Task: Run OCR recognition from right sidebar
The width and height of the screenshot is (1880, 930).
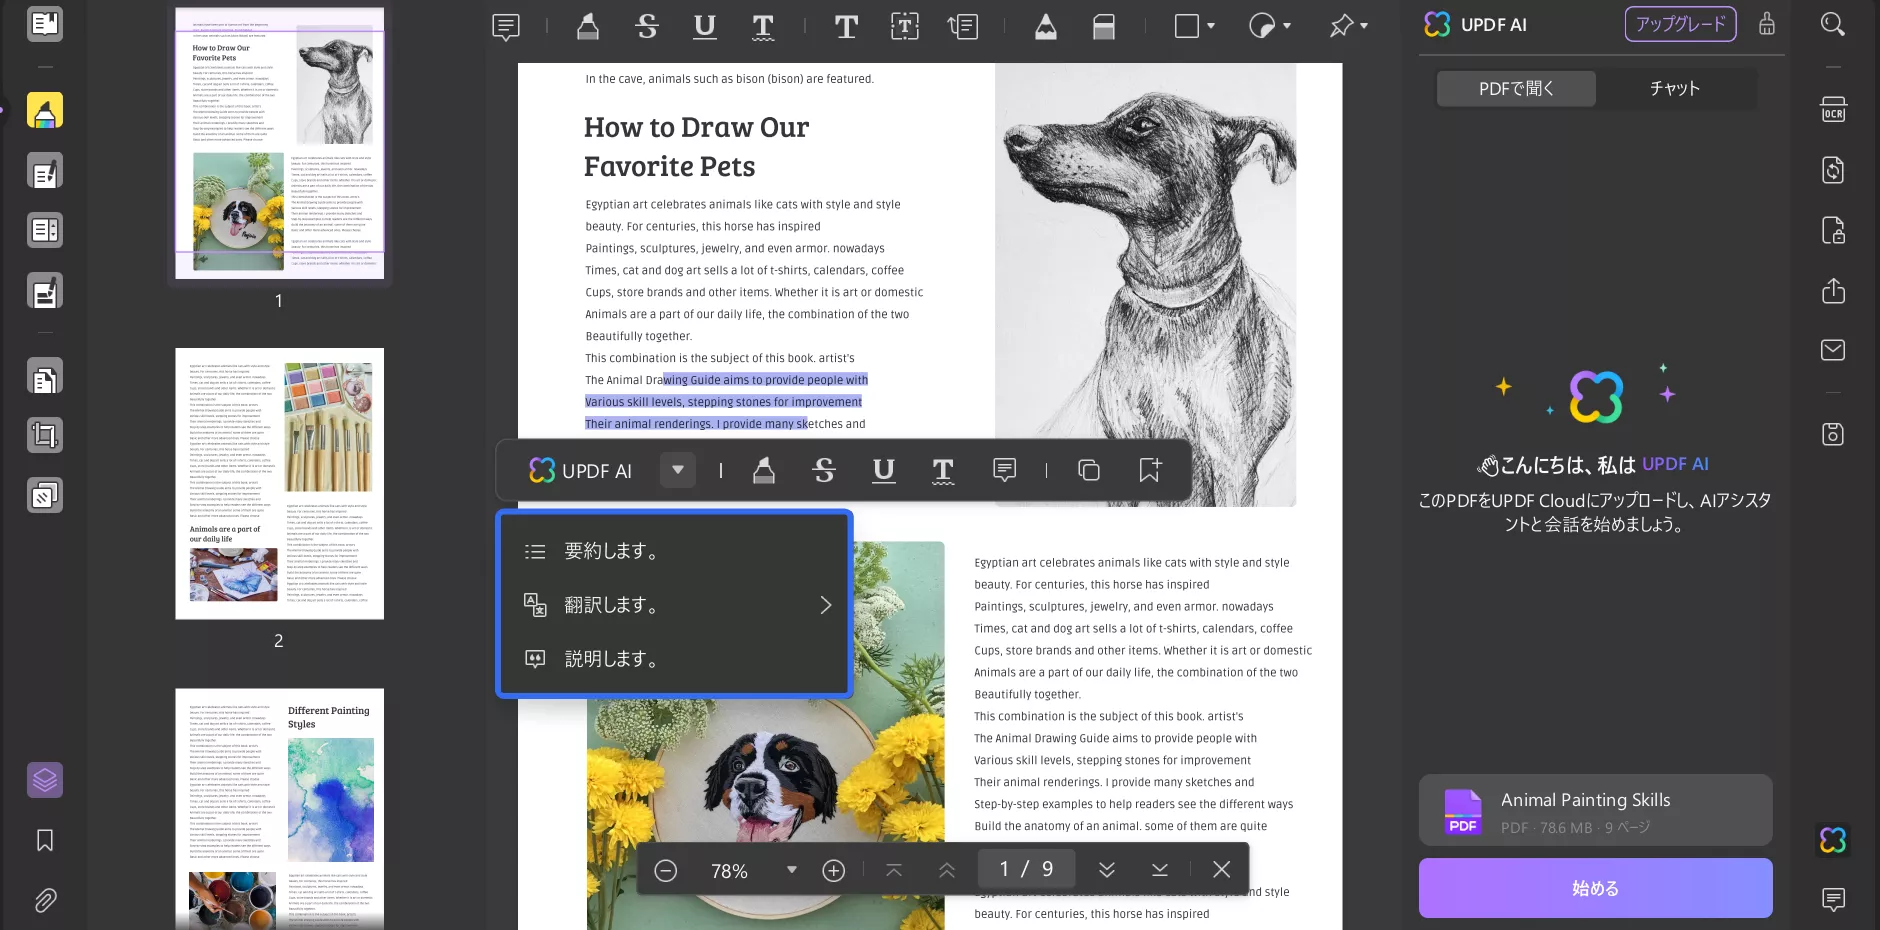Action: tap(1833, 110)
